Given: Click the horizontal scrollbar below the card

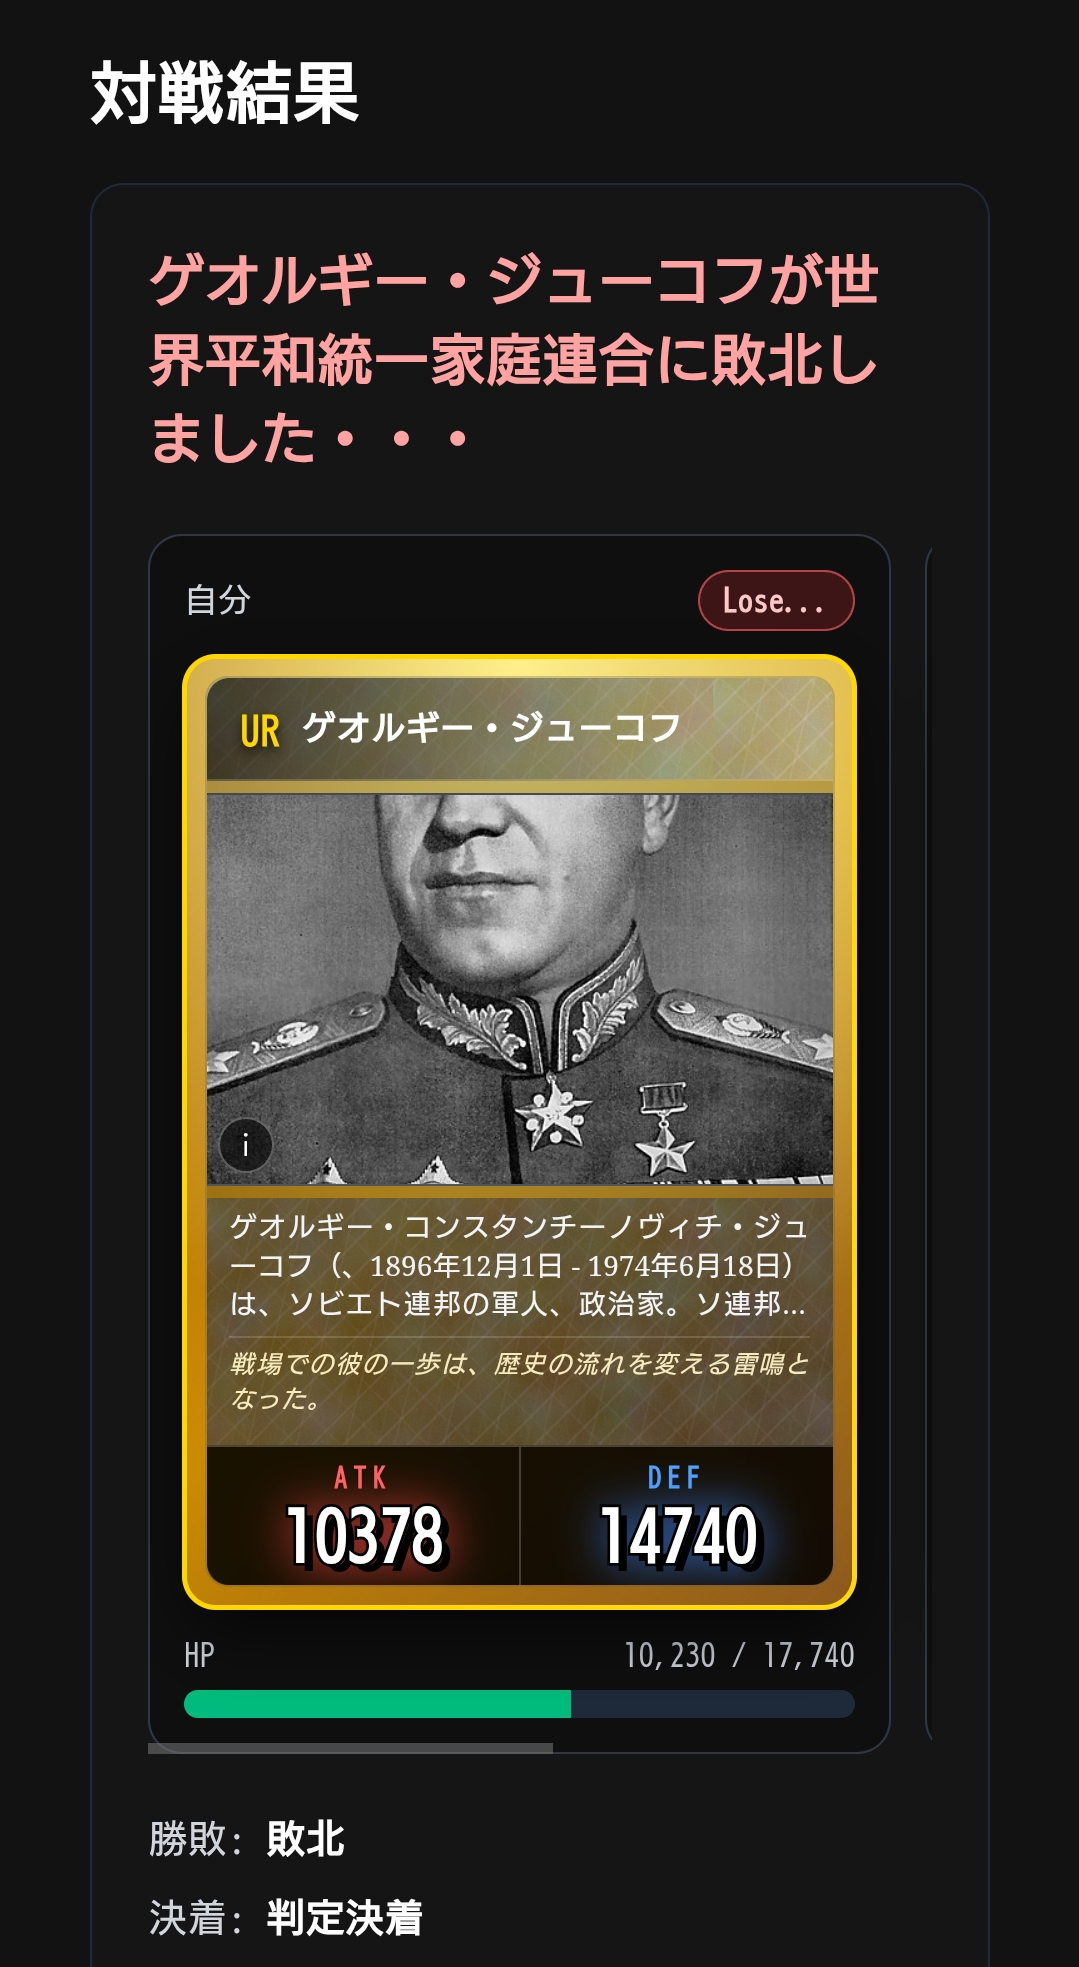Looking at the screenshot, I should (350, 1749).
